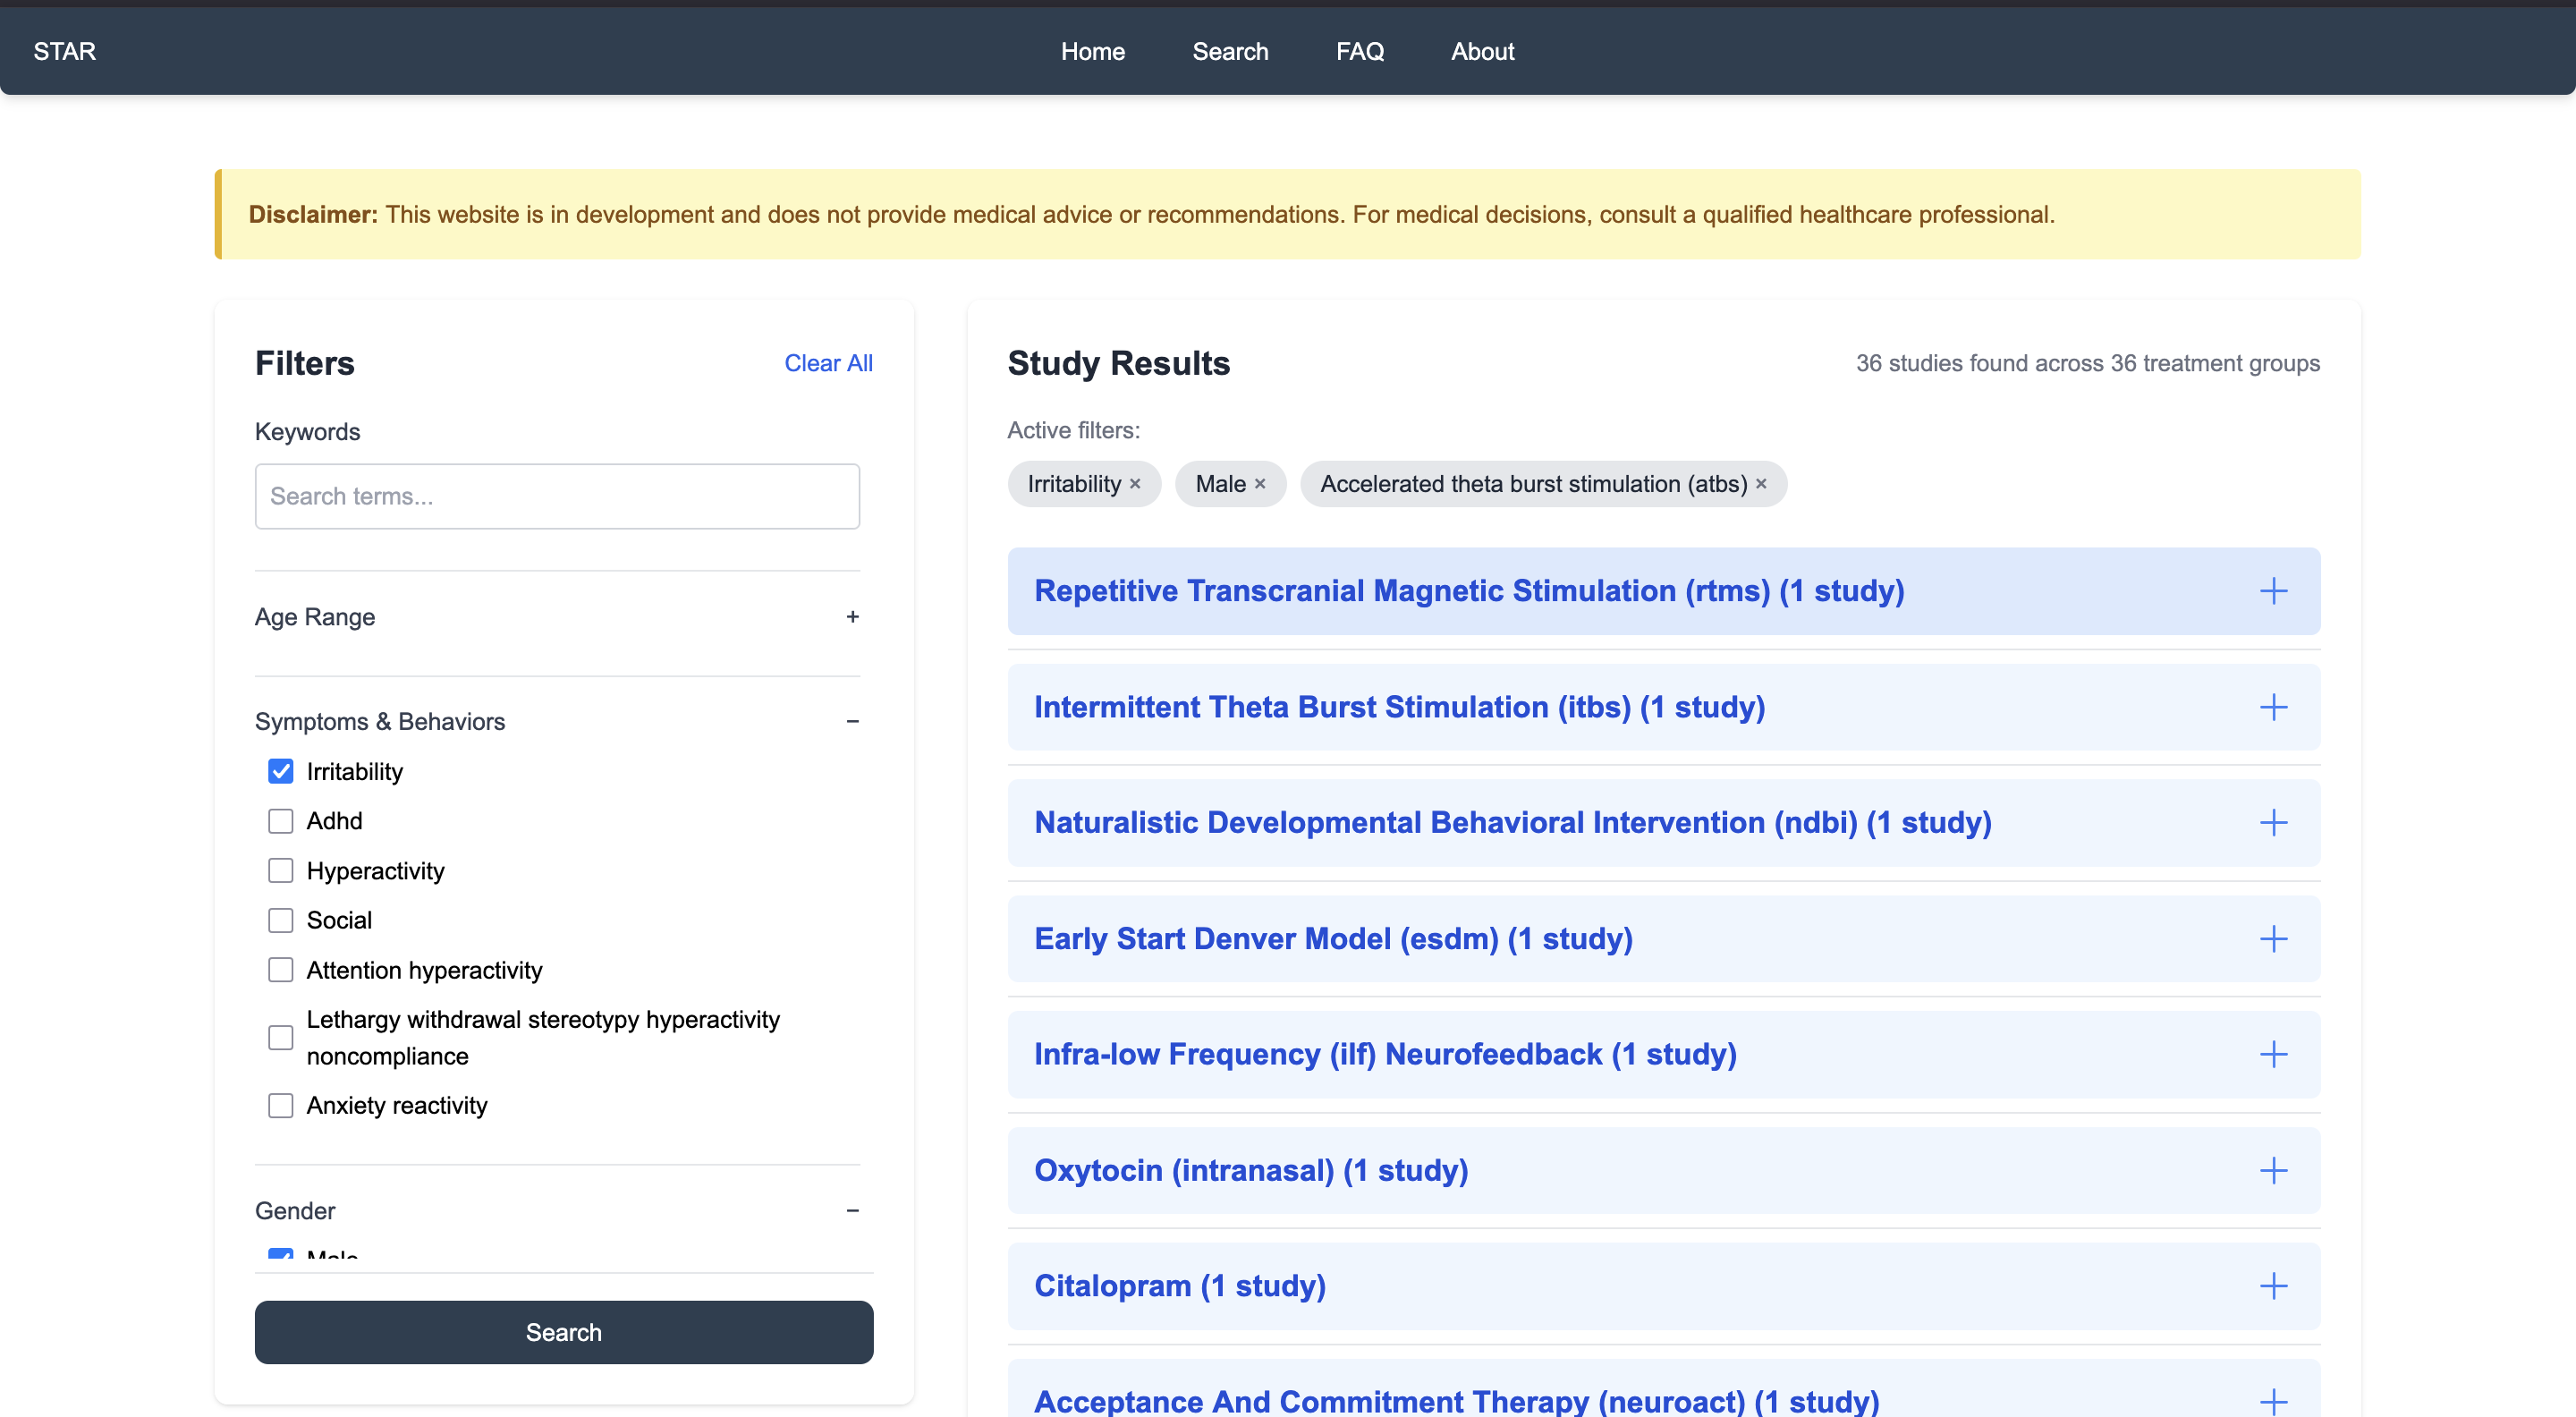Expand Intermittent Theta Burst Stimulation plus icon

2273,707
